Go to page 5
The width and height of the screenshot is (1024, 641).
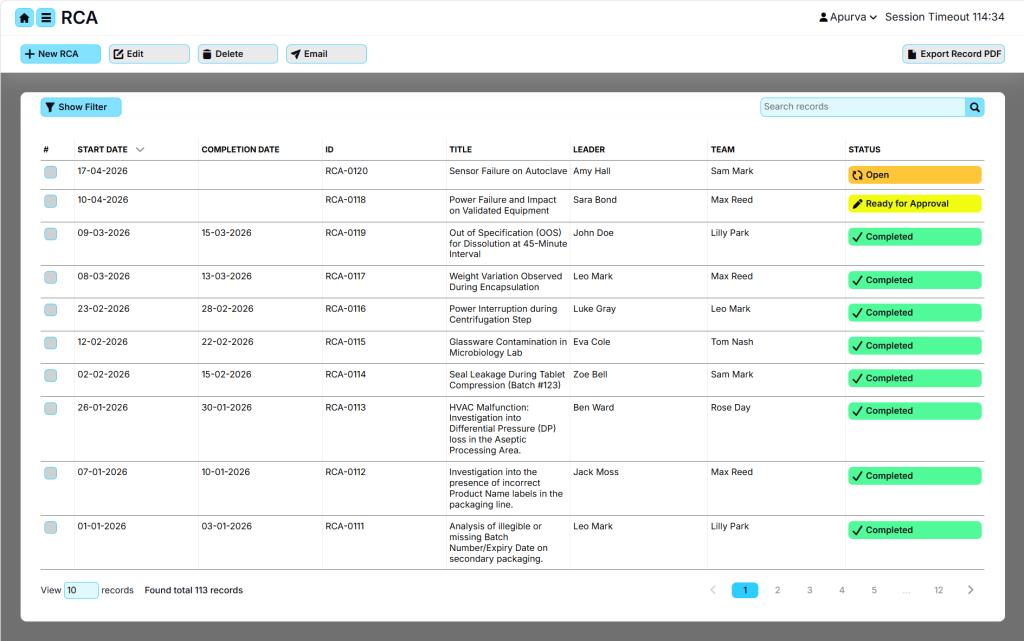[x=874, y=590]
